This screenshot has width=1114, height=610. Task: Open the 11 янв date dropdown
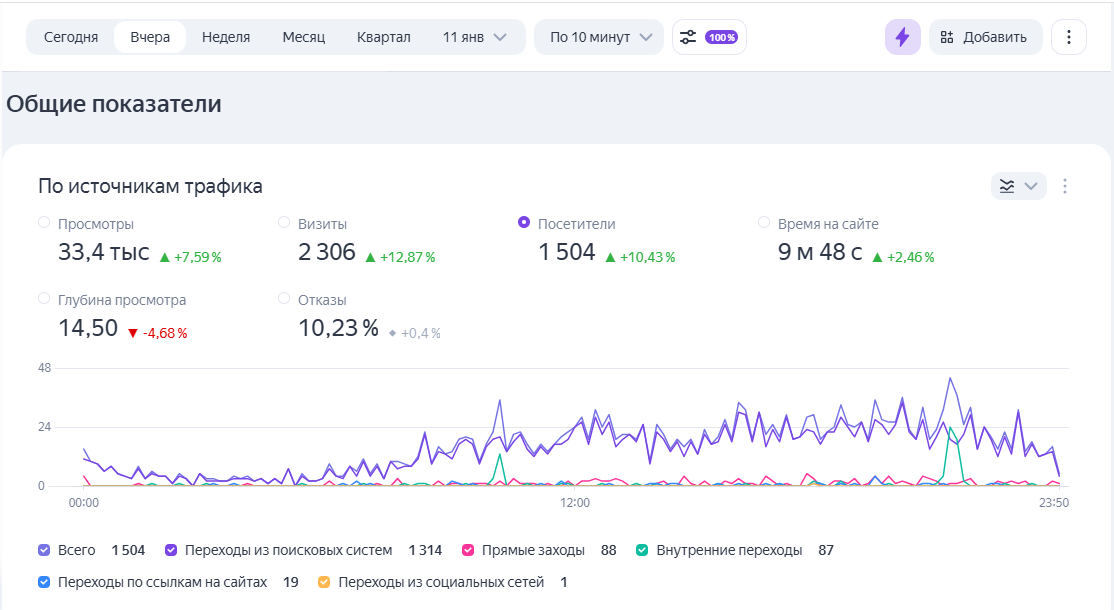click(474, 37)
